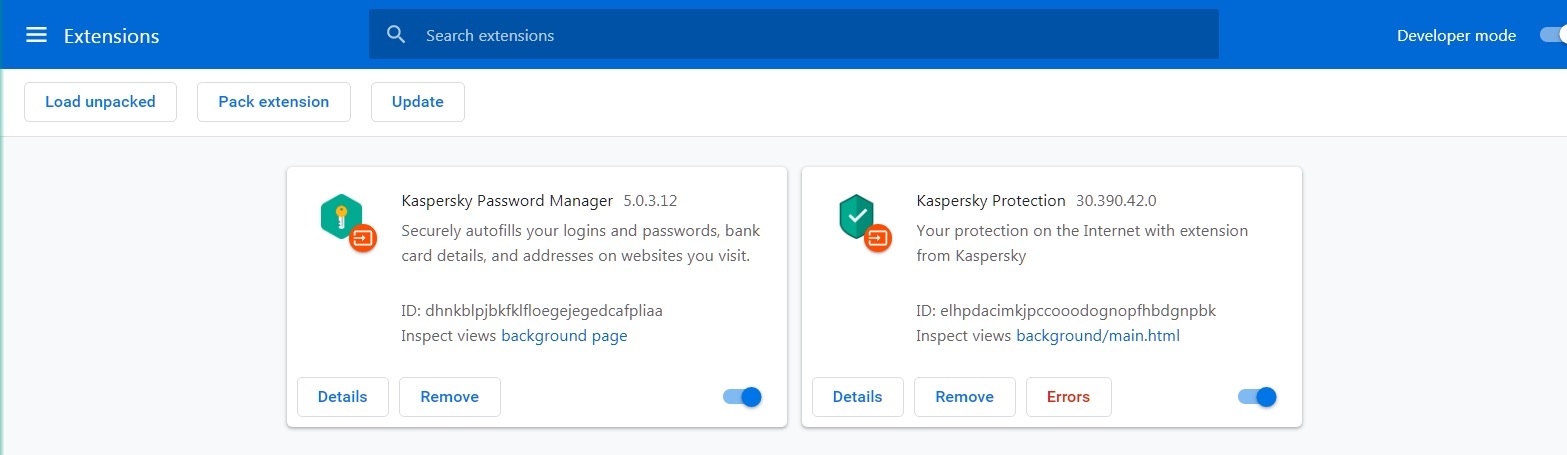
Task: Click the Search extensions field
Action: (x=800, y=35)
